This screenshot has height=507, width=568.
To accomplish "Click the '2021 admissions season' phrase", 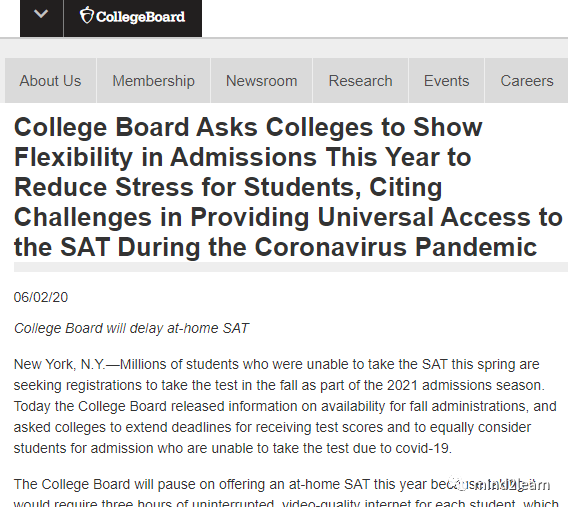I will (465, 385).
